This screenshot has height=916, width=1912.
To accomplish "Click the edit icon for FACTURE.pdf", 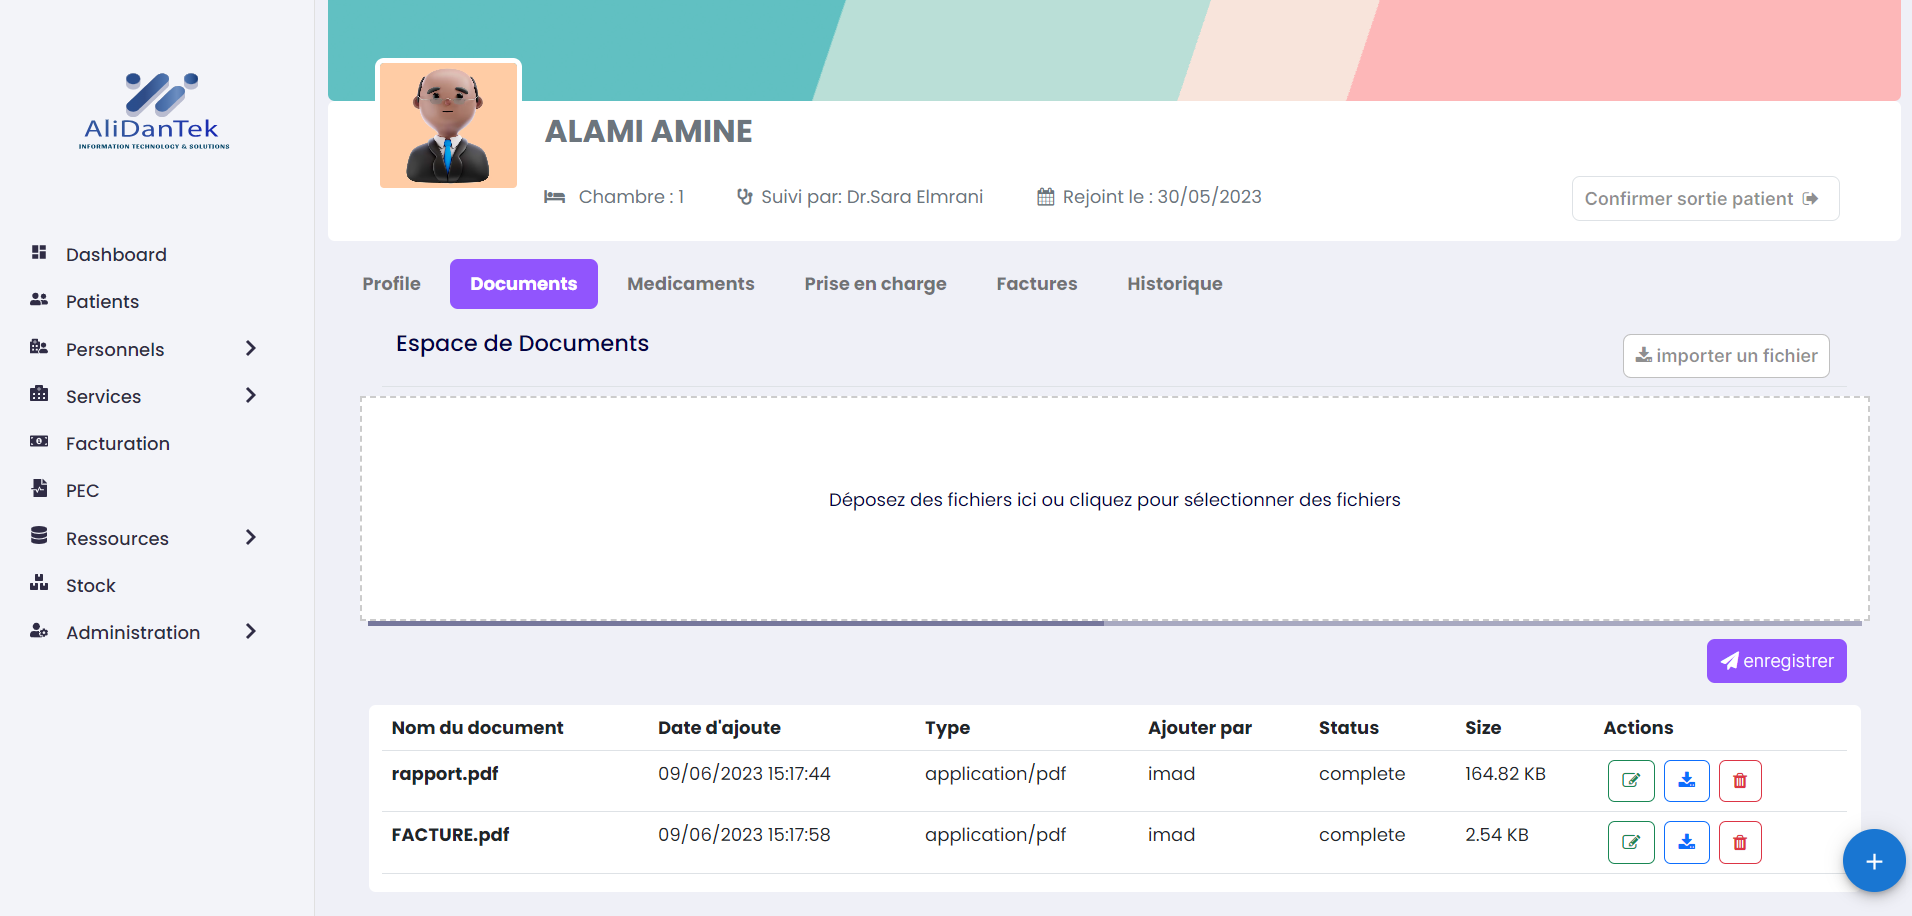I will pos(1630,842).
